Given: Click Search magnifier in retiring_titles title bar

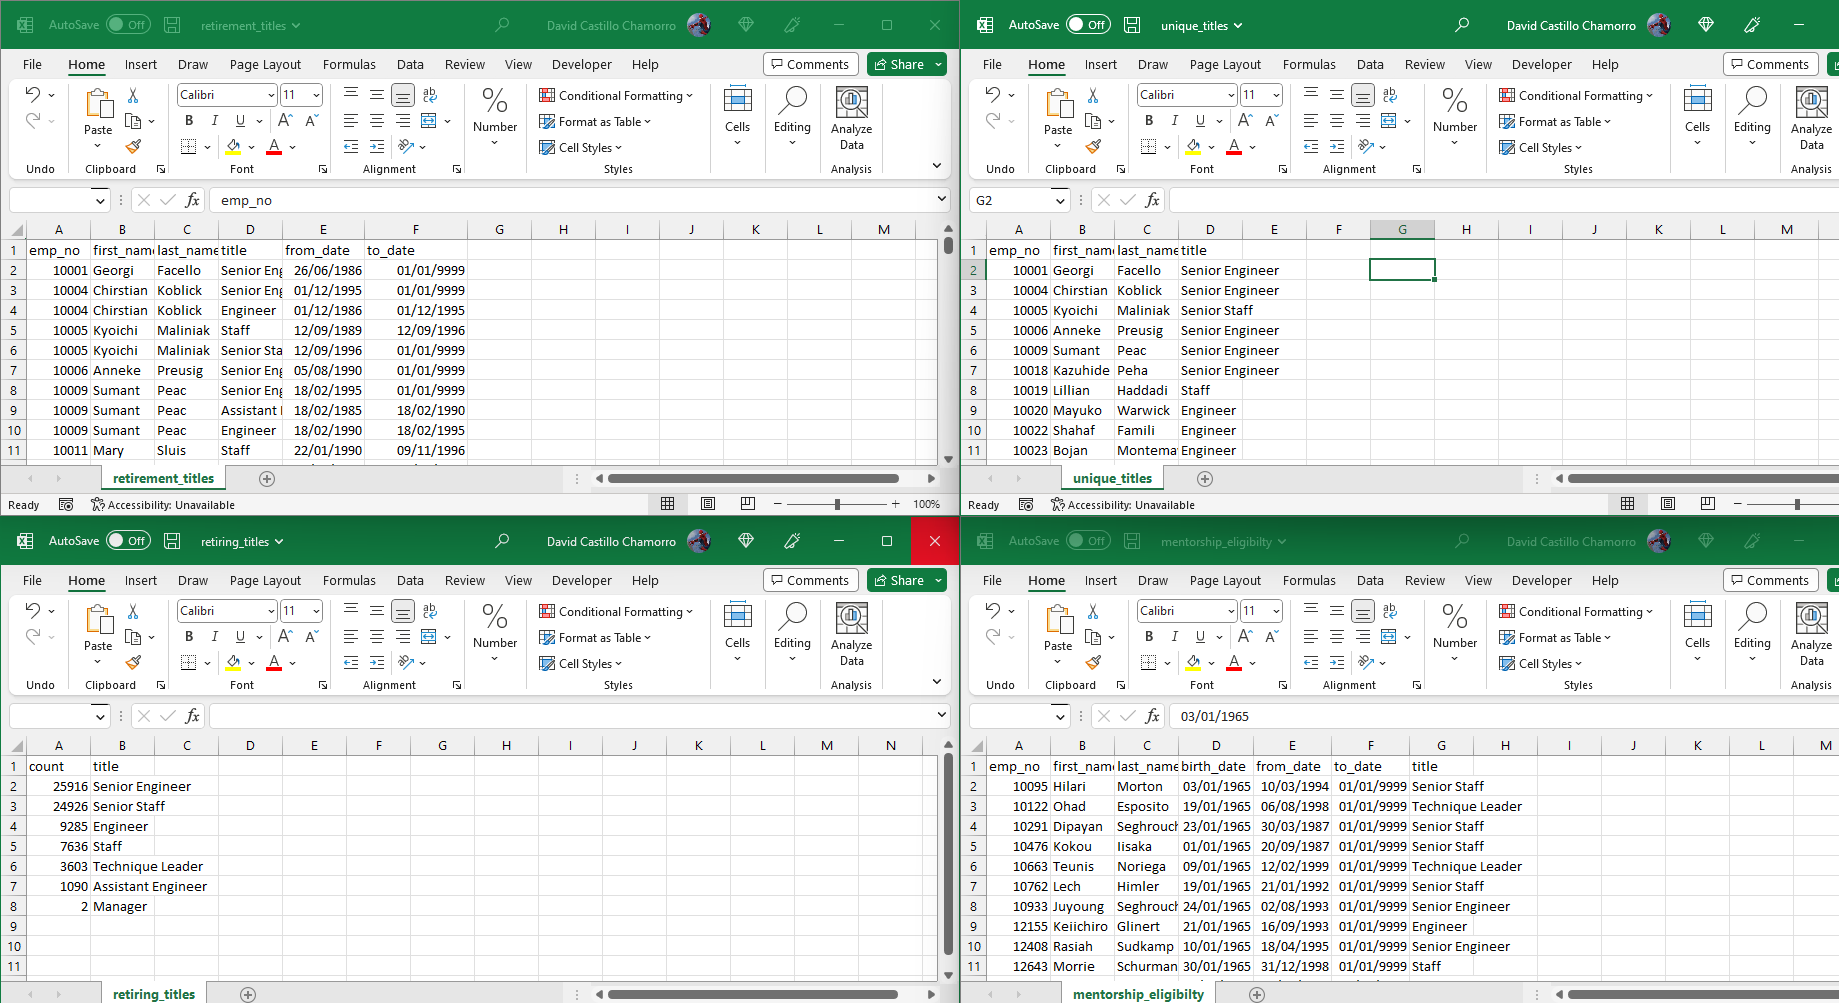Looking at the screenshot, I should [x=502, y=541].
